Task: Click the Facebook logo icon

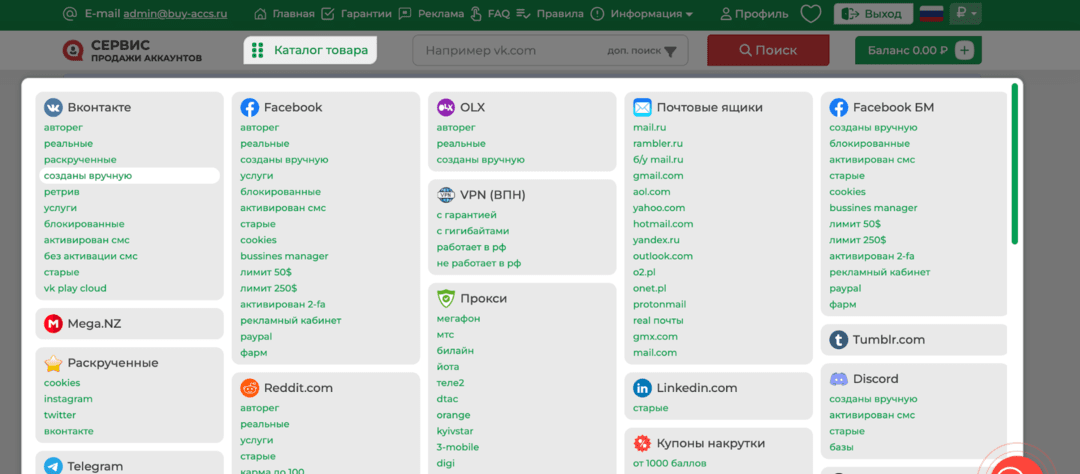Action: (x=249, y=107)
